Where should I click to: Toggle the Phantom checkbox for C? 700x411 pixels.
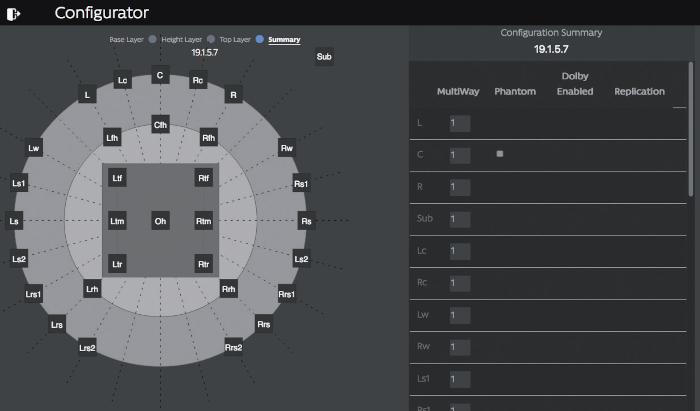[x=500, y=154]
